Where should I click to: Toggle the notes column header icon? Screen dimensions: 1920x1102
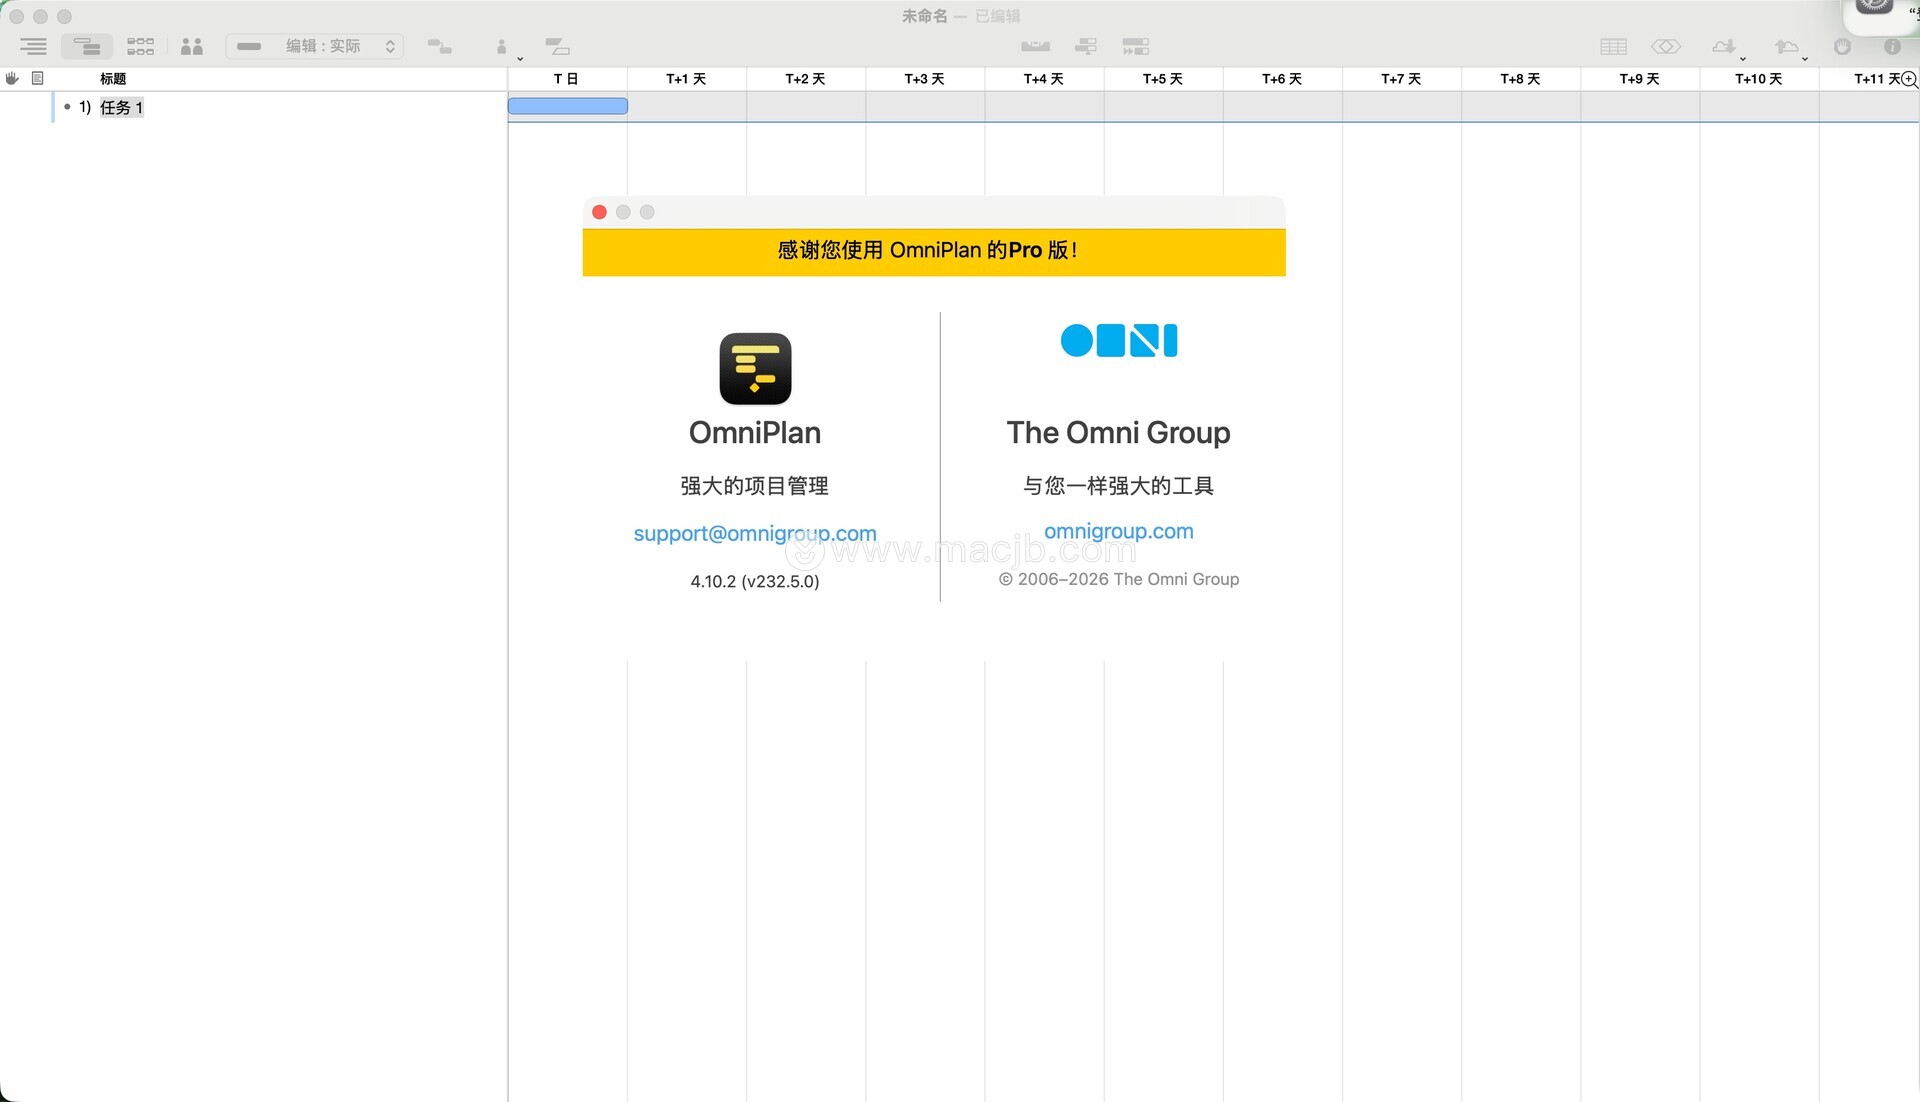[x=38, y=78]
